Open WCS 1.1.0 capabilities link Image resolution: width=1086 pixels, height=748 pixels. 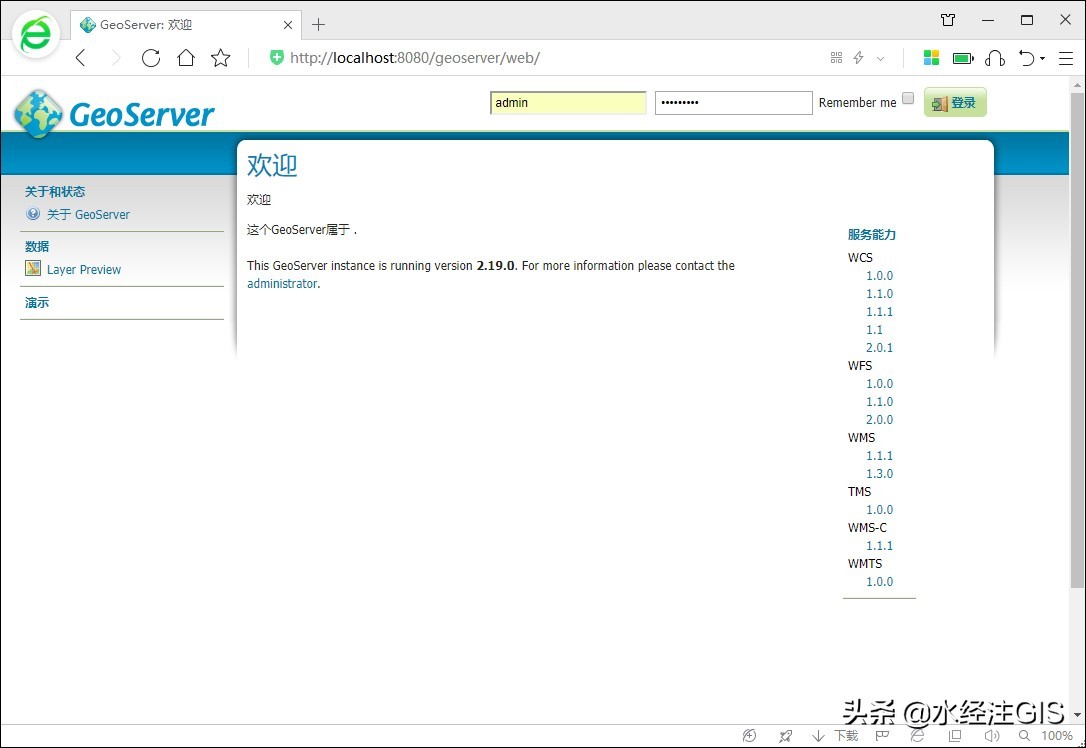(880, 294)
